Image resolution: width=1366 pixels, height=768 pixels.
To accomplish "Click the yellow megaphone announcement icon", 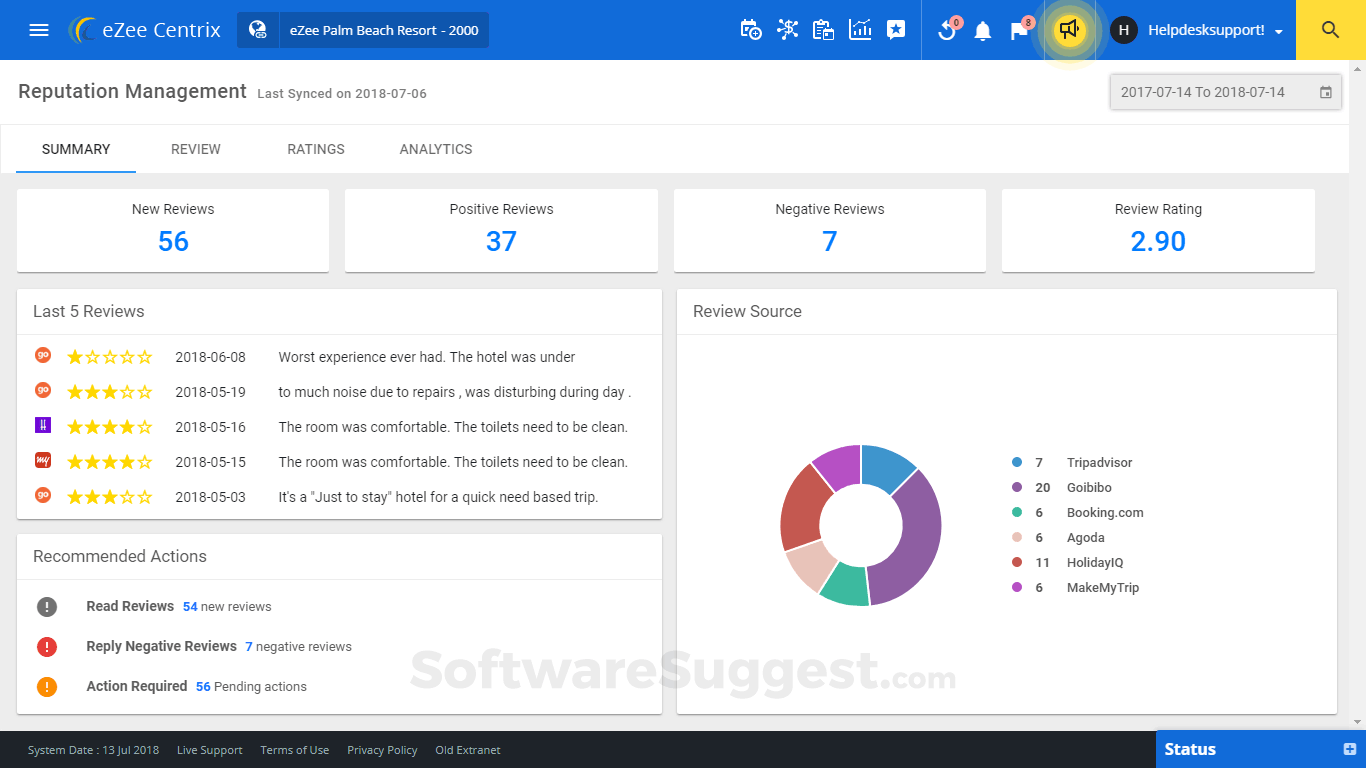I will (1069, 30).
